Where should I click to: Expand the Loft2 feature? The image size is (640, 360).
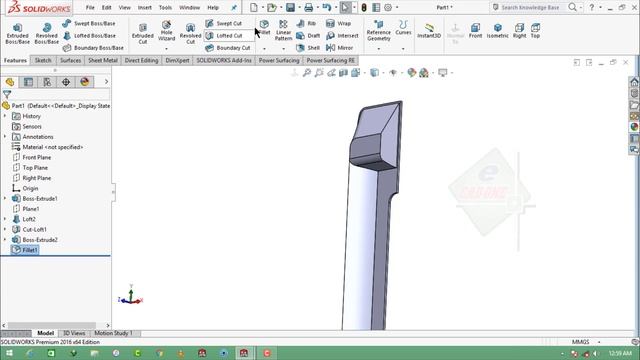pyautogui.click(x=5, y=219)
